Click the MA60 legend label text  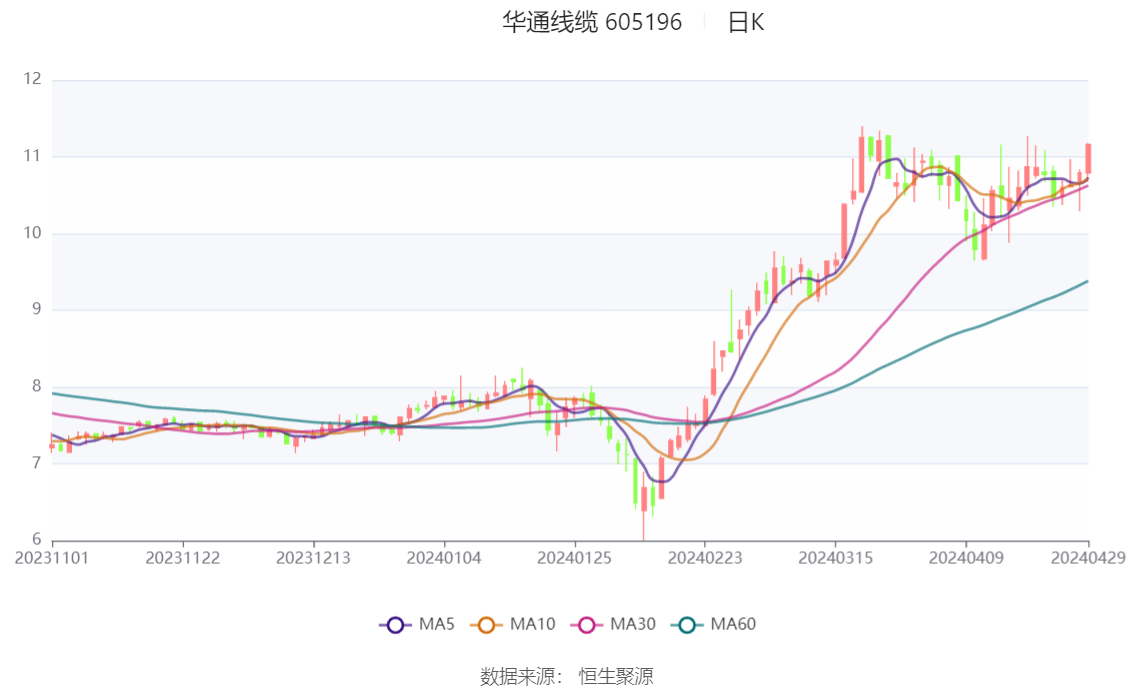(x=733, y=625)
